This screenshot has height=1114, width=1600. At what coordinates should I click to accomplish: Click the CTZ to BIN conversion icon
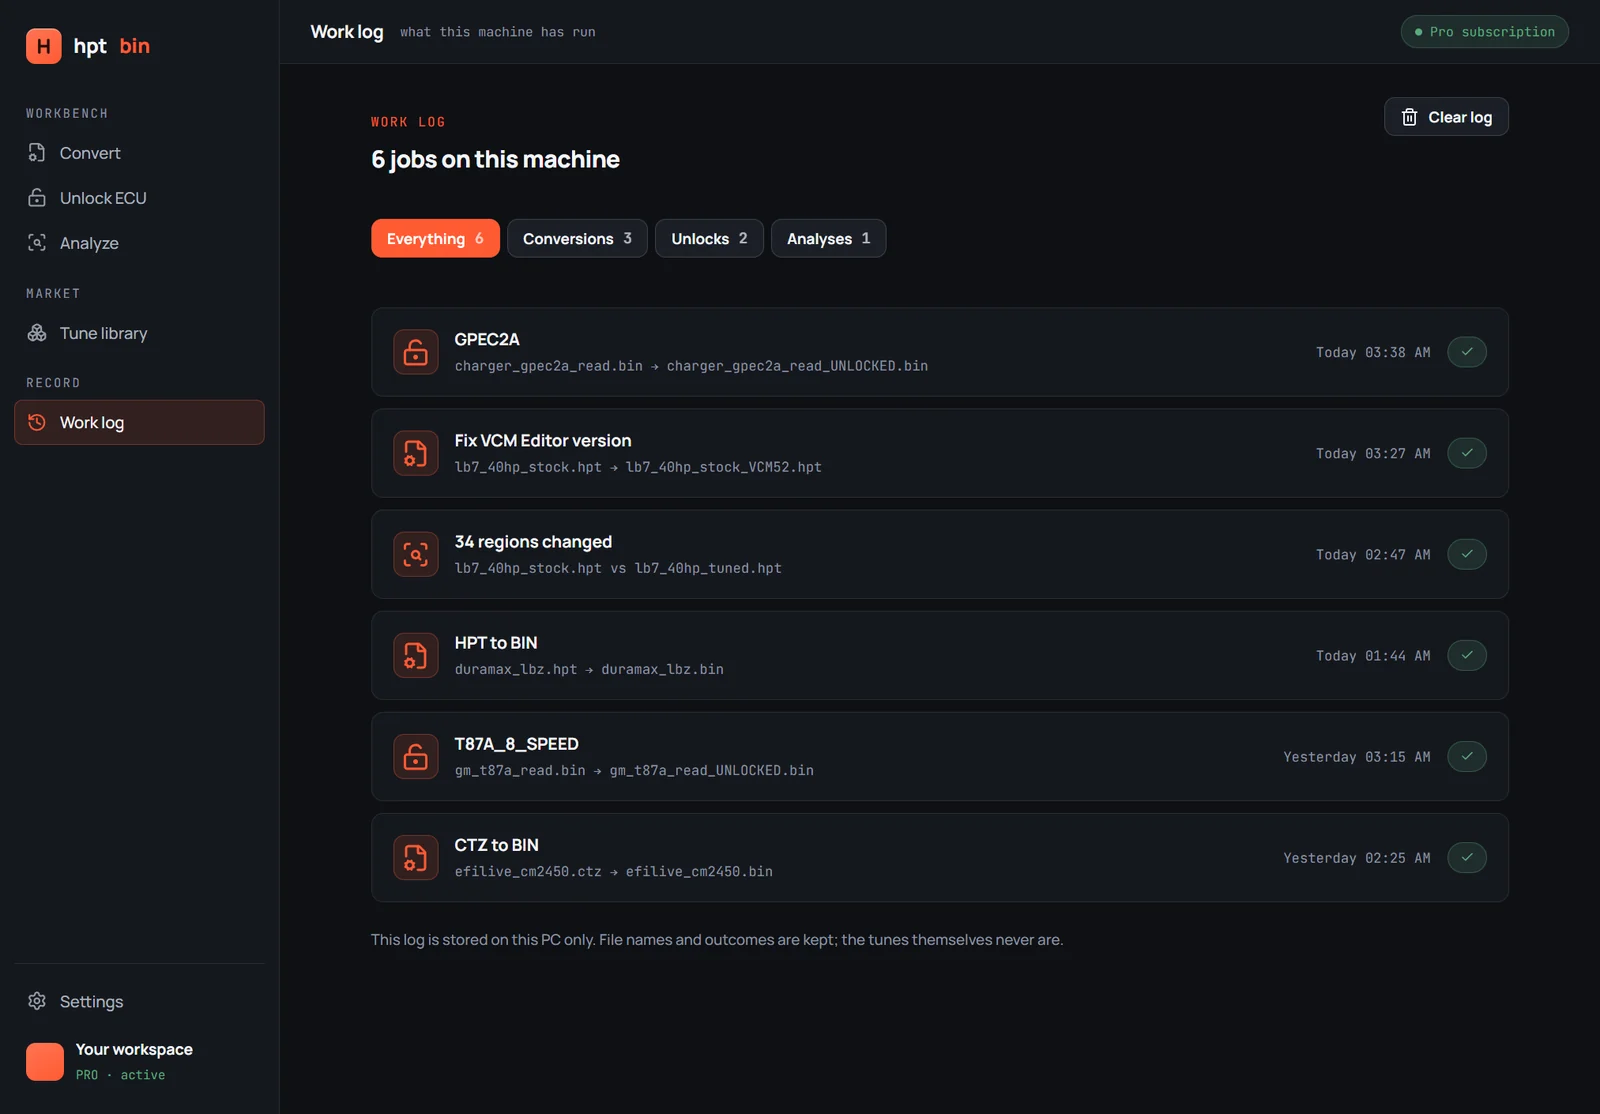pyautogui.click(x=416, y=857)
